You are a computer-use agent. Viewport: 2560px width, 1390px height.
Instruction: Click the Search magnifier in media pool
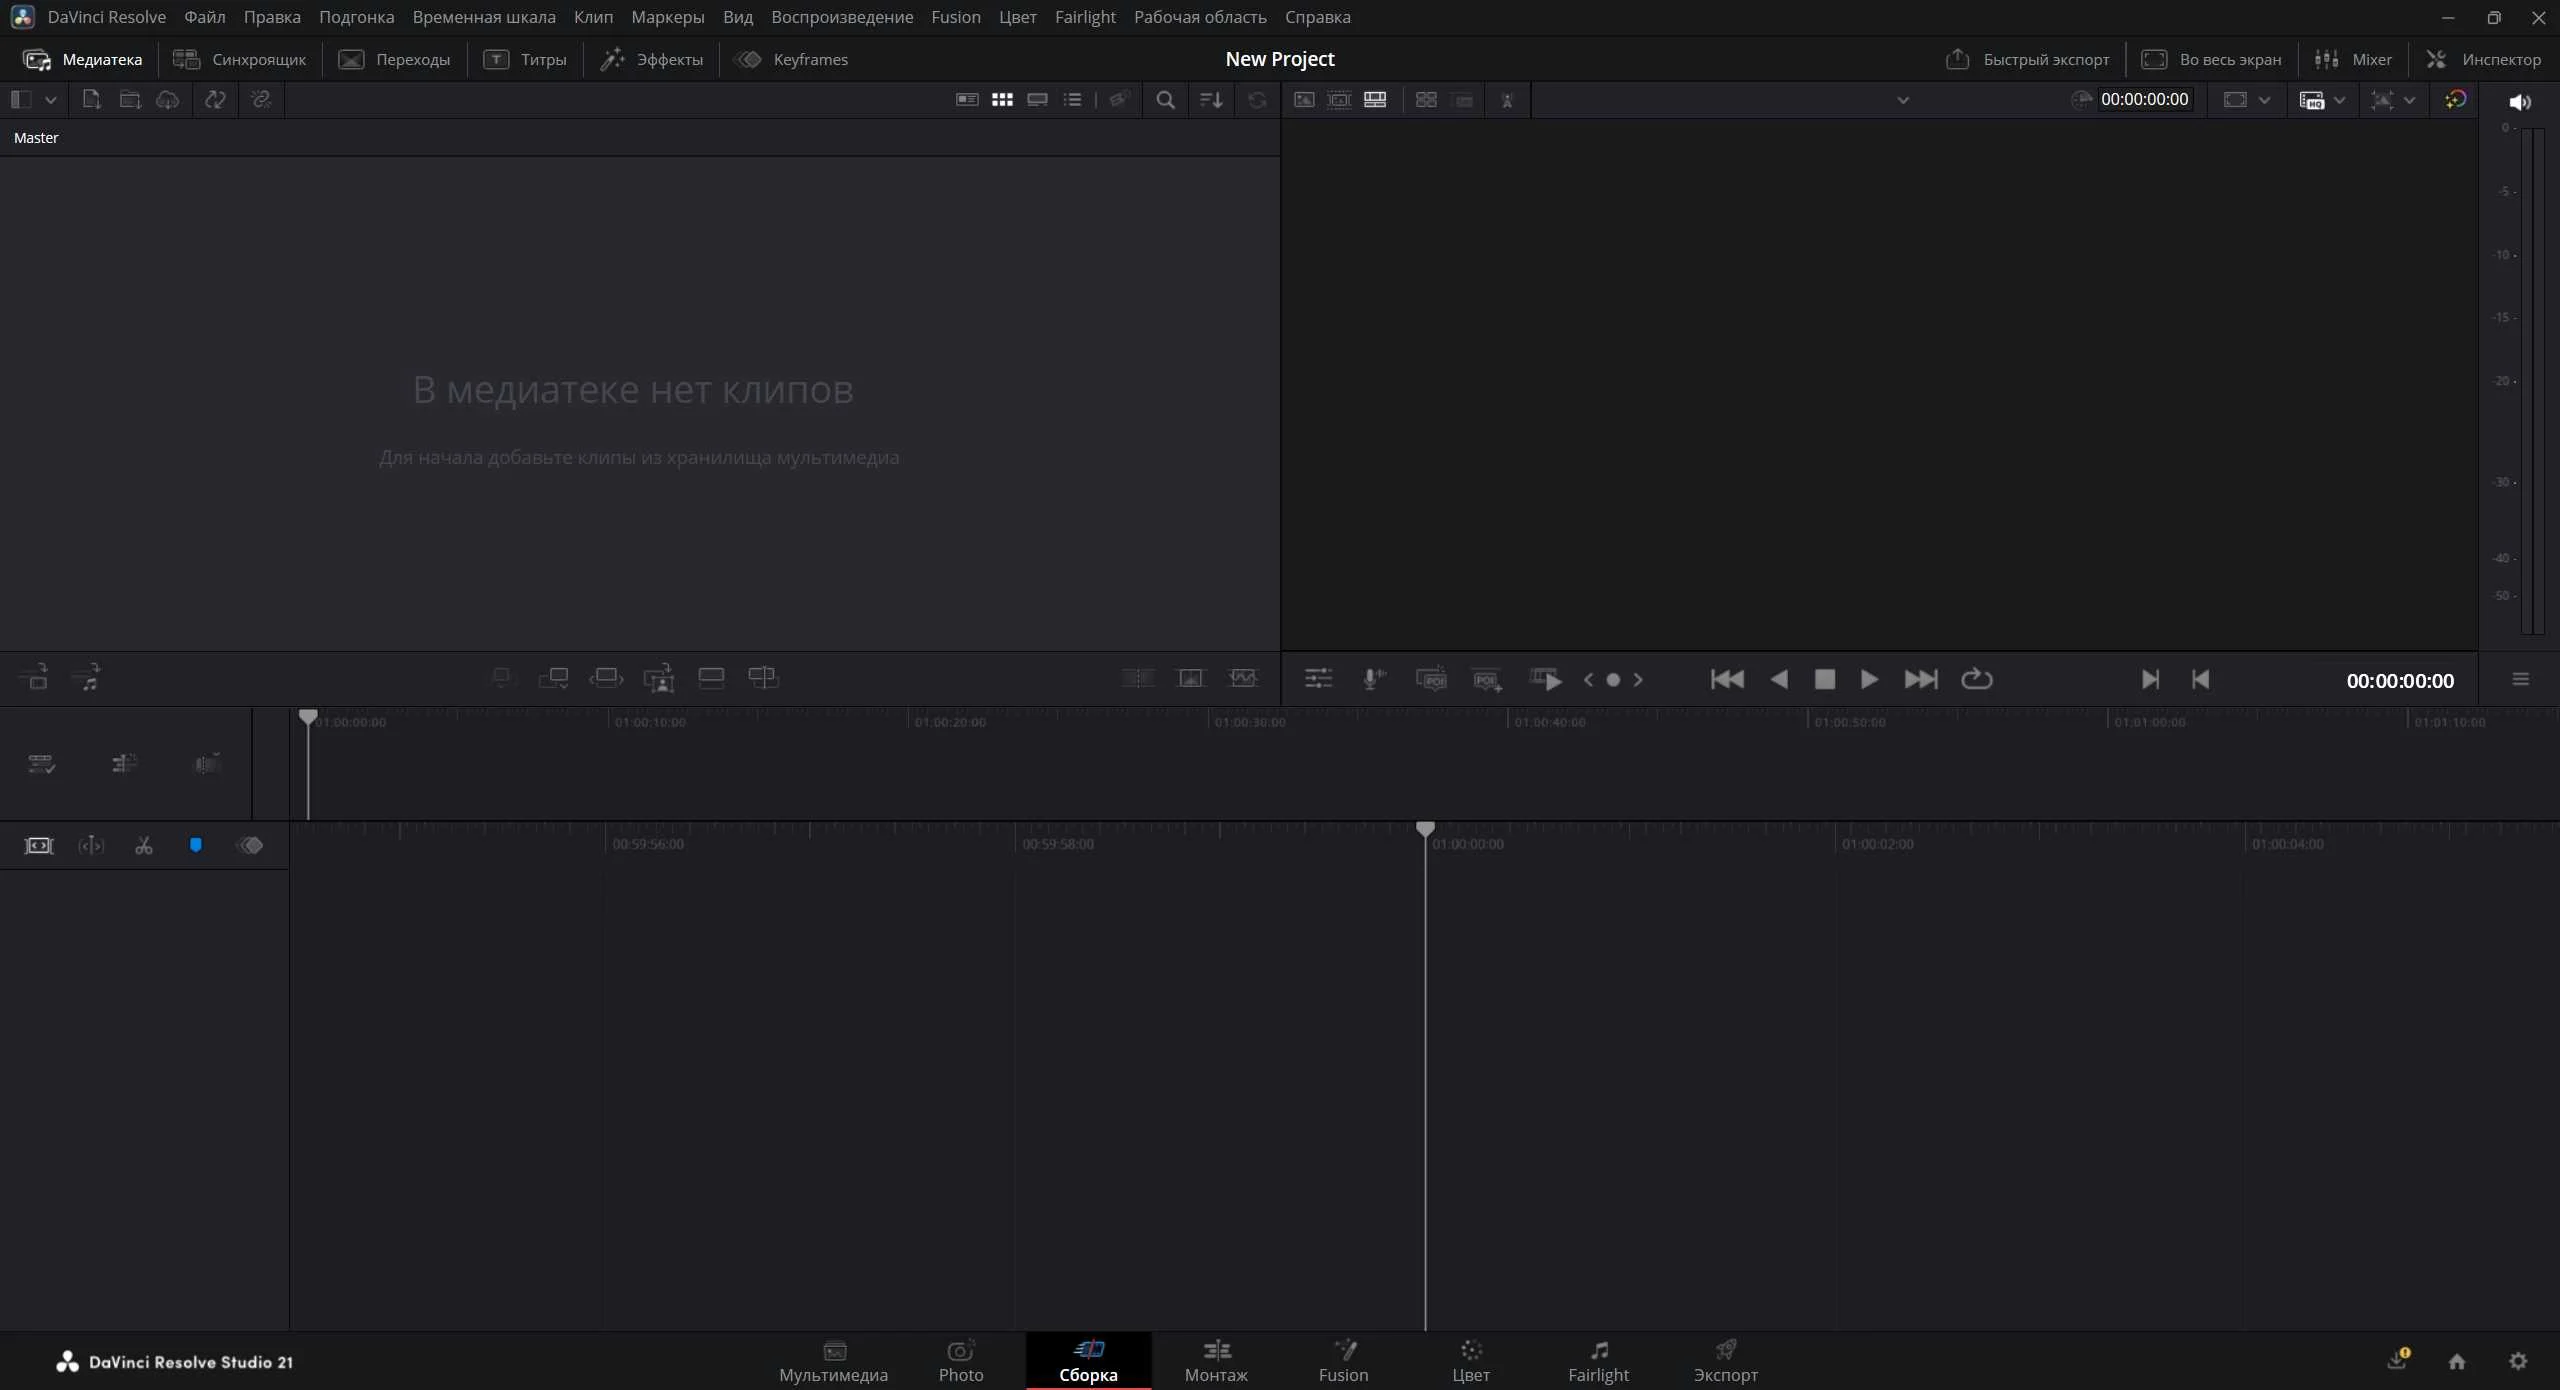(x=1165, y=99)
